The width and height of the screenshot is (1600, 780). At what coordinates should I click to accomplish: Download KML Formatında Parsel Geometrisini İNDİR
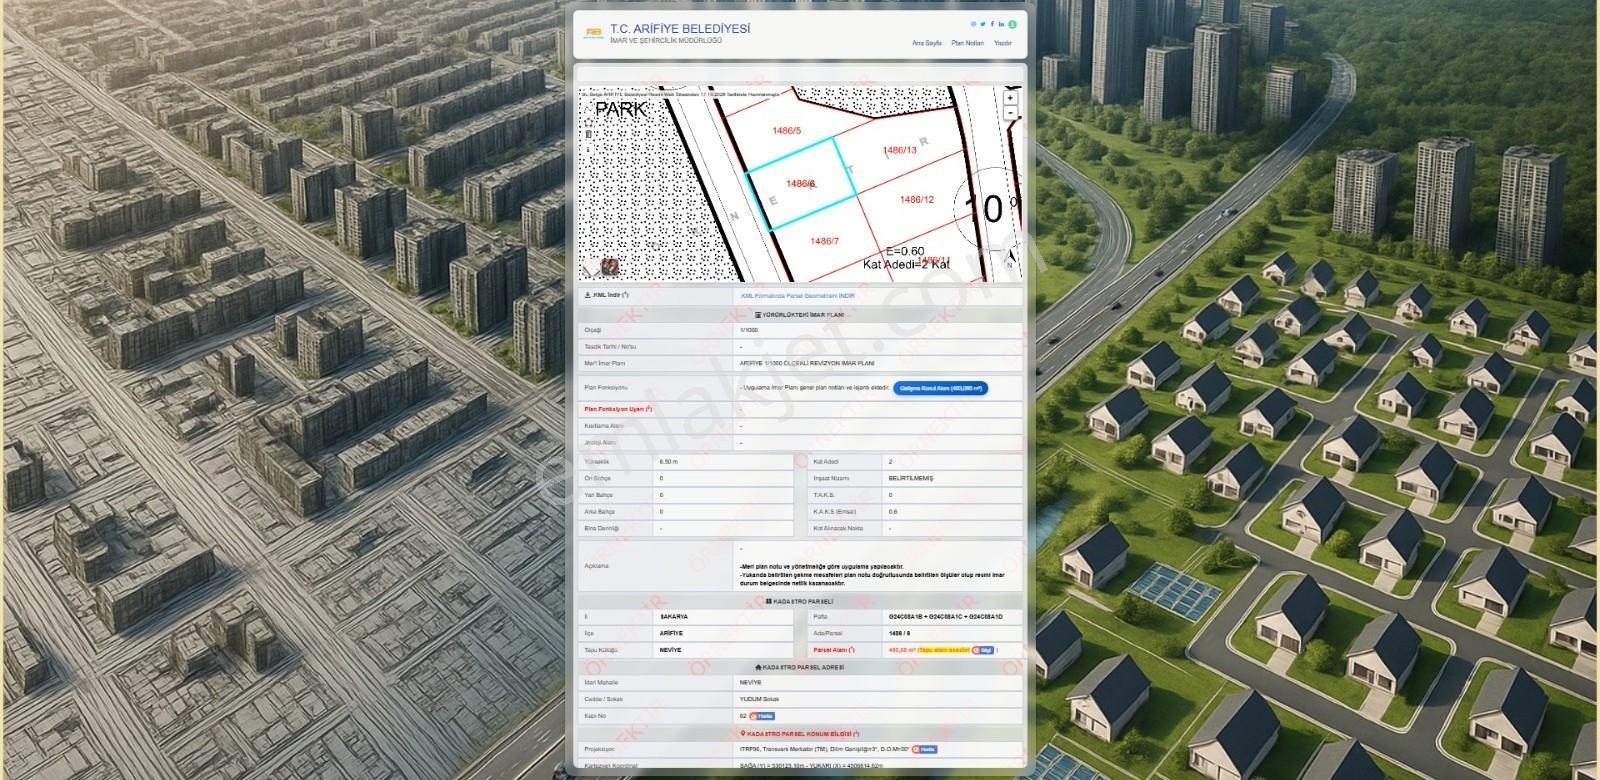pyautogui.click(x=798, y=295)
